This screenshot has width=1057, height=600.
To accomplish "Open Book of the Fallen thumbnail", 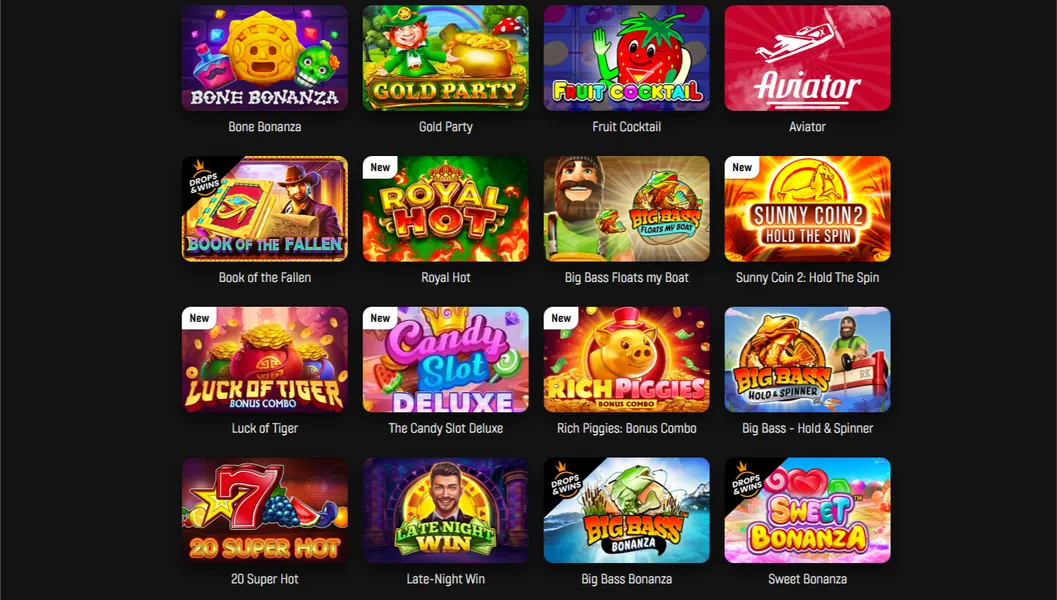I will click(265, 209).
